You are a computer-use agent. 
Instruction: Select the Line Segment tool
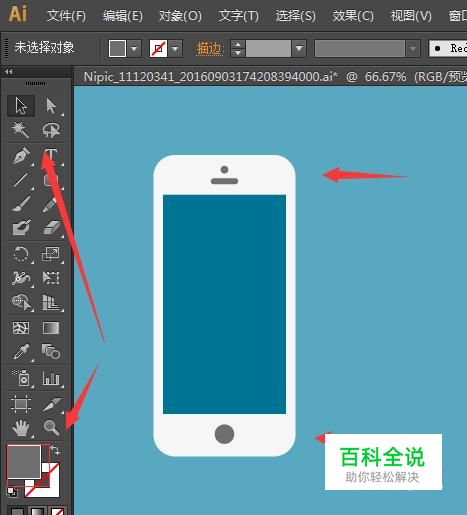[x=21, y=180]
